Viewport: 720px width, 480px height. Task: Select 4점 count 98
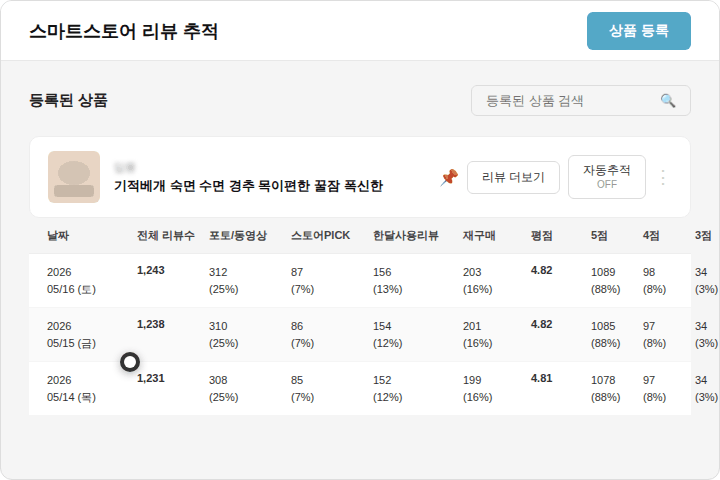pos(649,272)
